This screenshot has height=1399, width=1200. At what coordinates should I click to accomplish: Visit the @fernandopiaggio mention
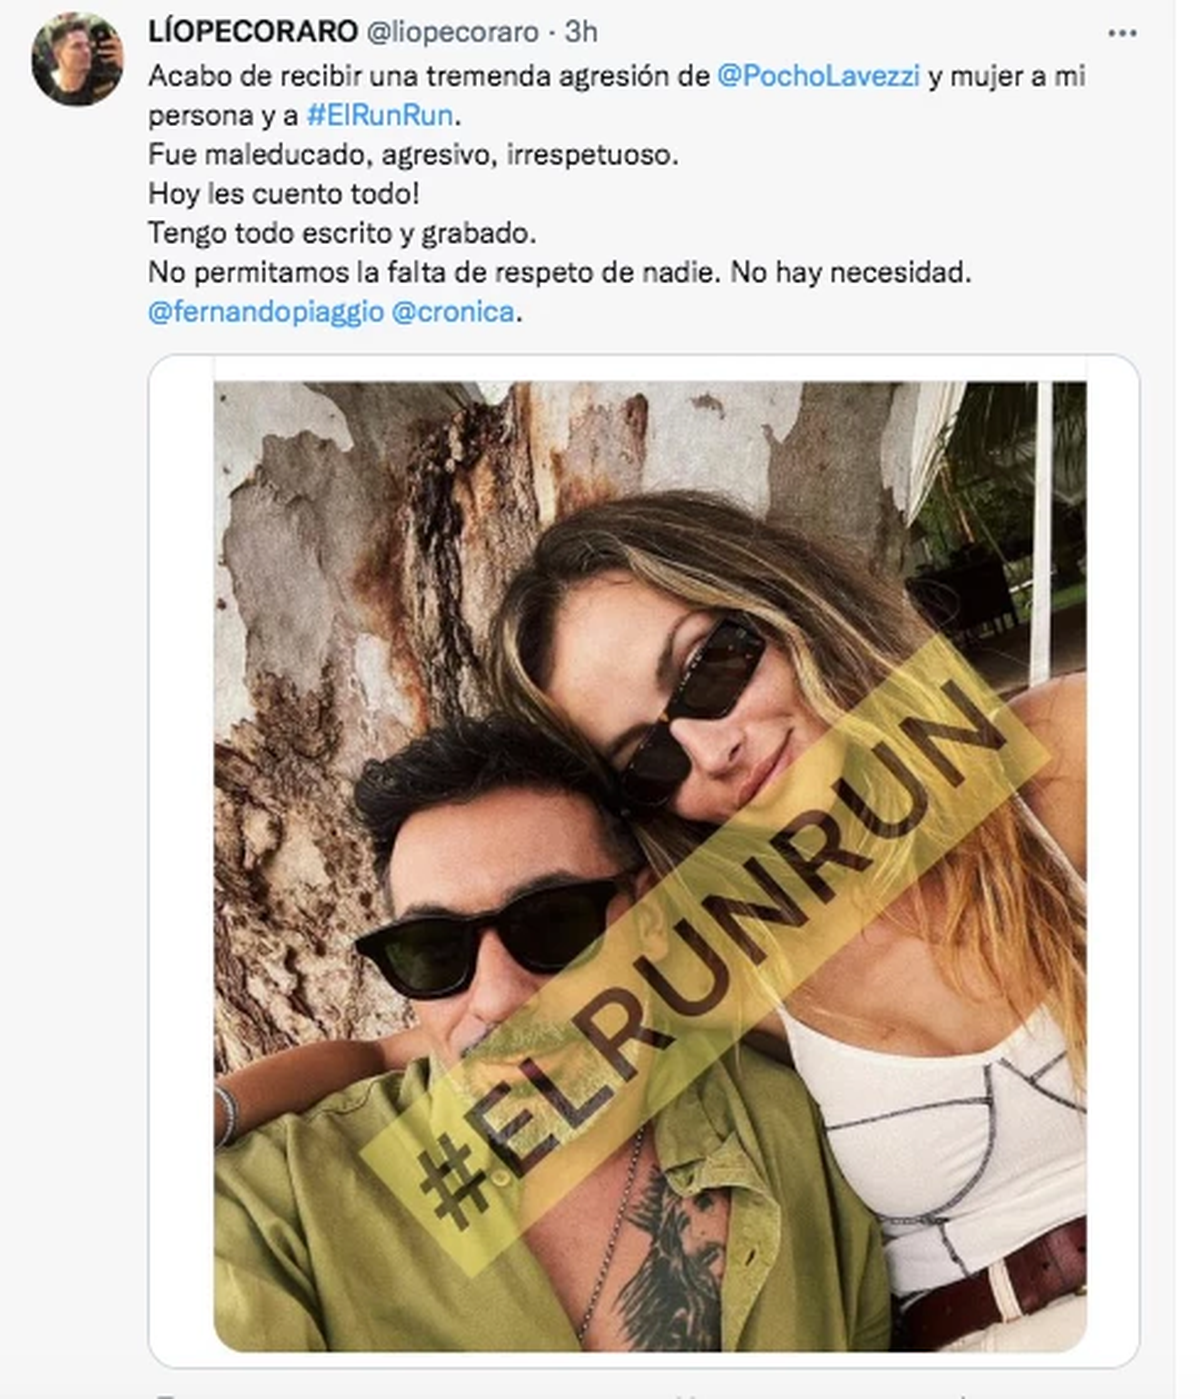pos(265,311)
